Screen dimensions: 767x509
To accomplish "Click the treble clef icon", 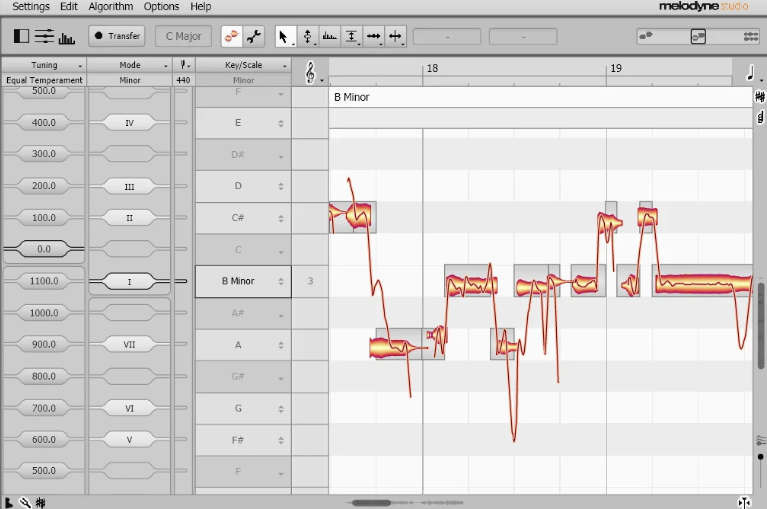I will coord(311,73).
